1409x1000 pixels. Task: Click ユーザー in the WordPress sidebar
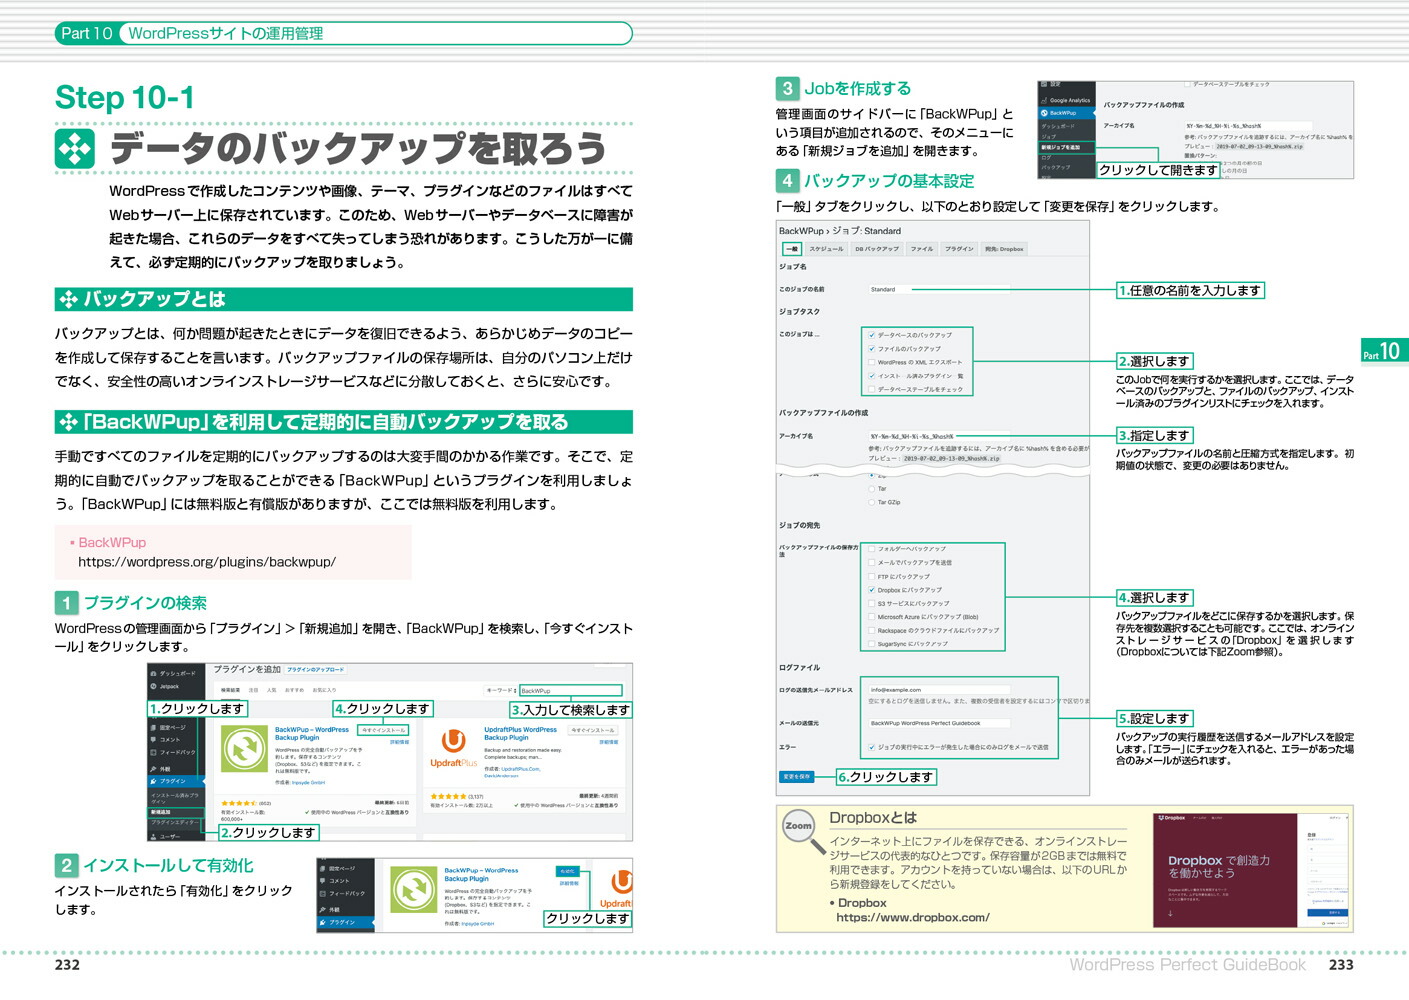click(166, 837)
